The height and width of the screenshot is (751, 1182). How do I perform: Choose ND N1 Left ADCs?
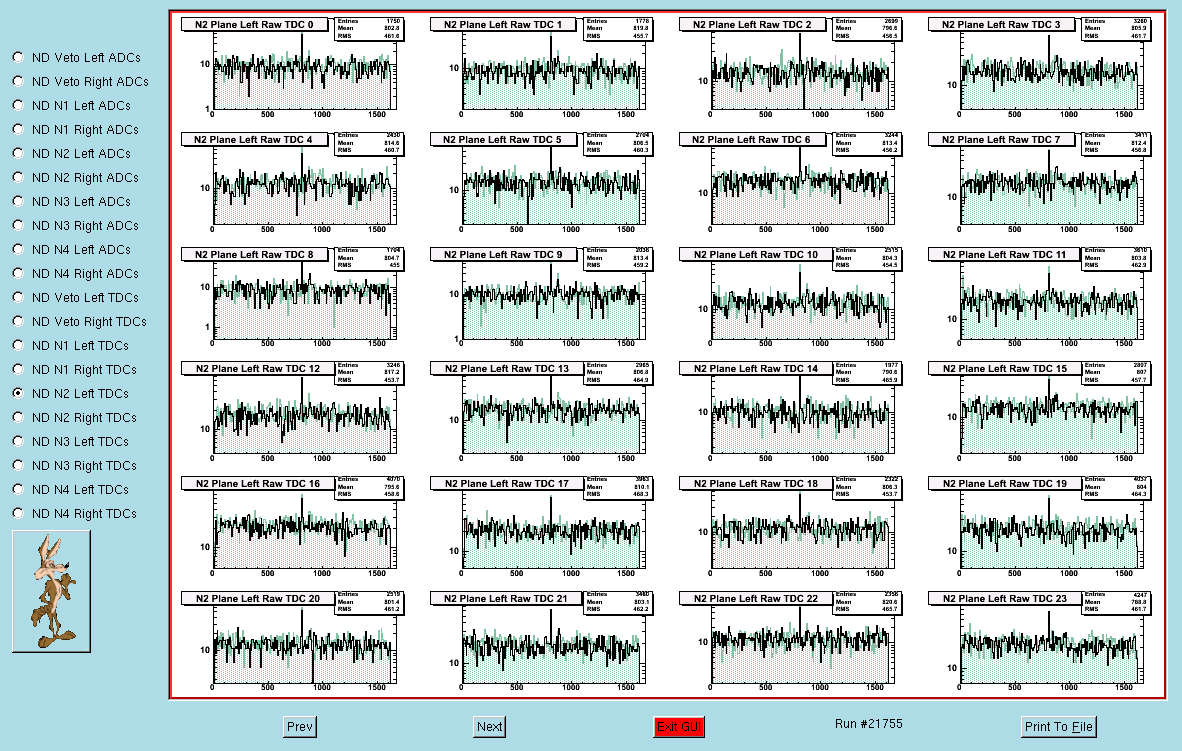click(x=18, y=106)
